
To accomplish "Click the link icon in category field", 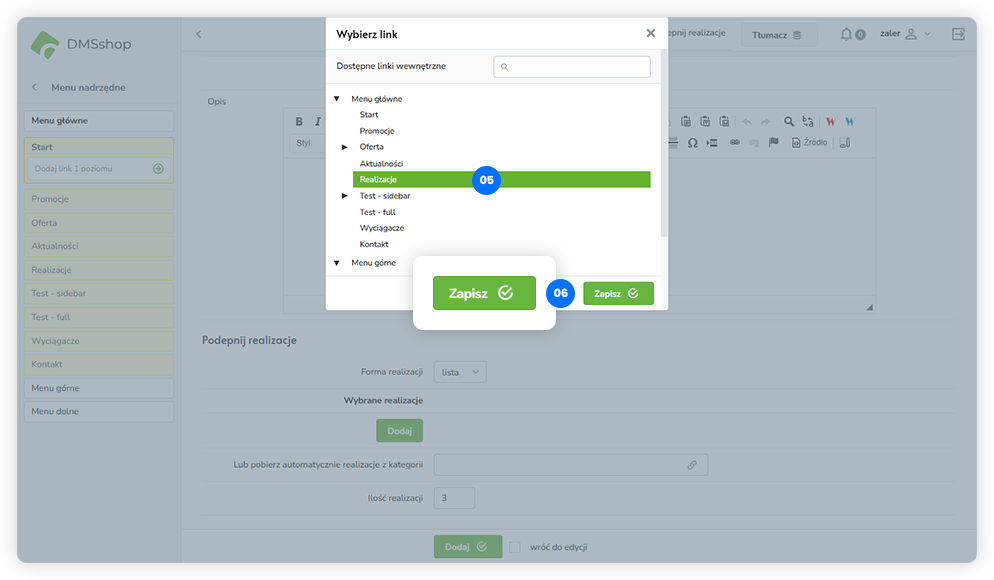I will tap(692, 465).
